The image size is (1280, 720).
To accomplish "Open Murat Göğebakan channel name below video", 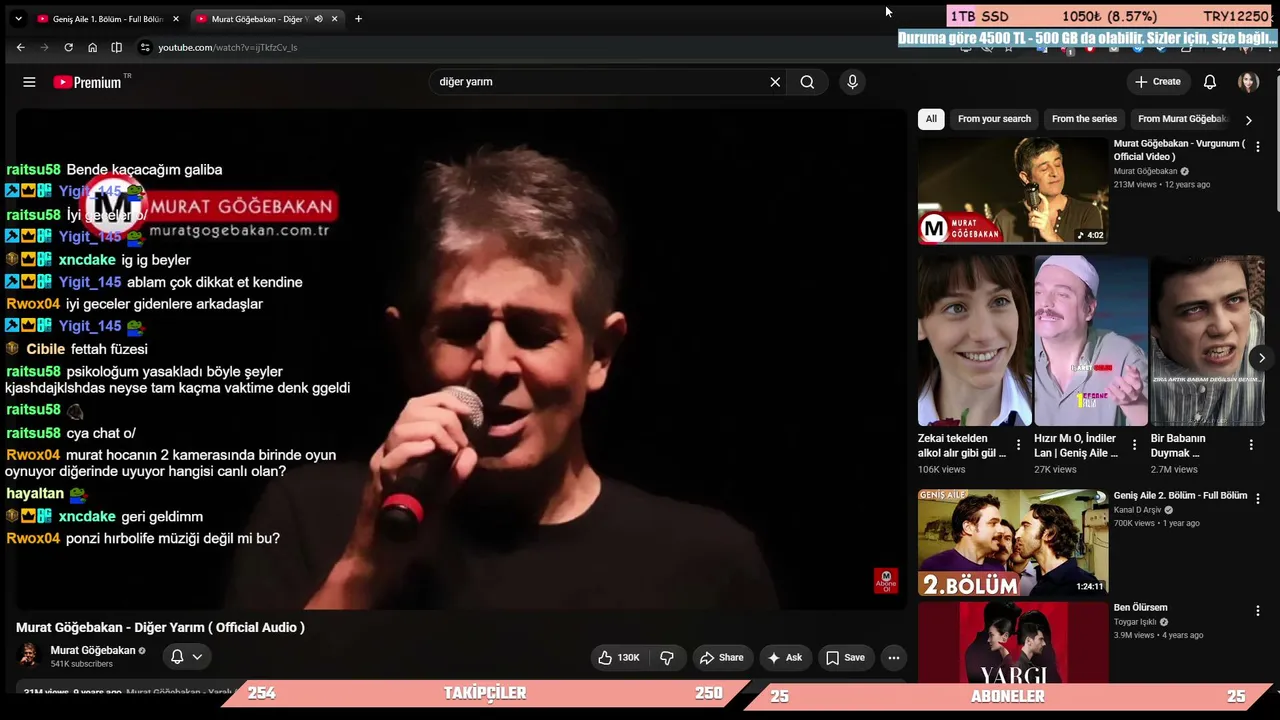I will point(92,650).
